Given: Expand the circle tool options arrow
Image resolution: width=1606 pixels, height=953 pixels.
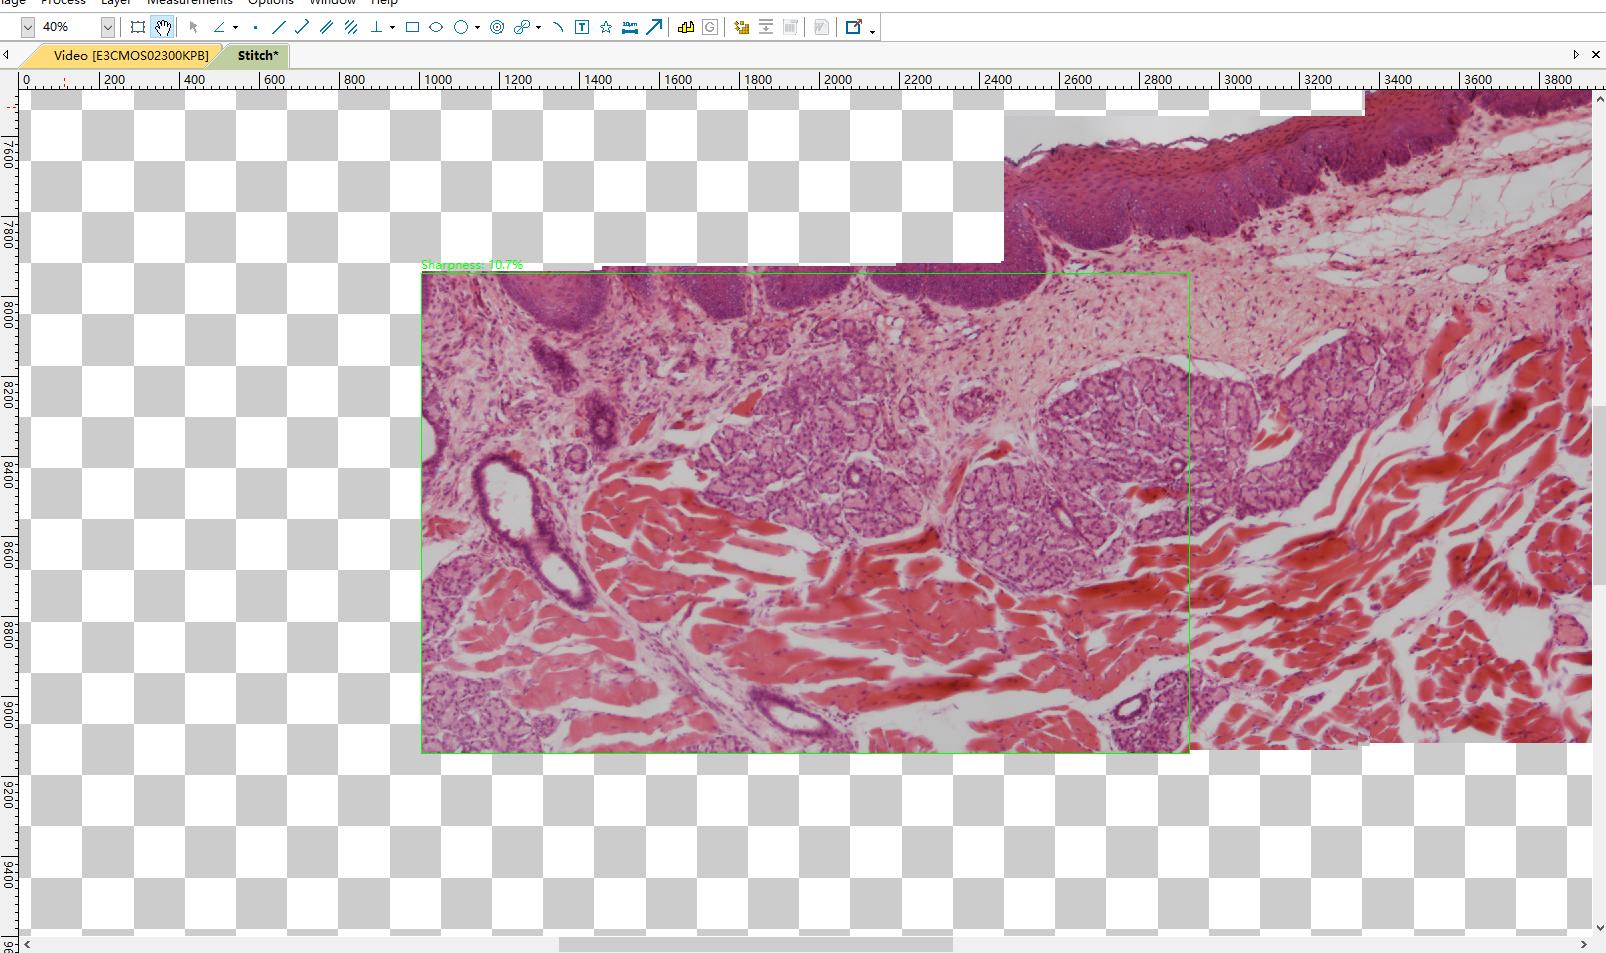Looking at the screenshot, I should (478, 28).
